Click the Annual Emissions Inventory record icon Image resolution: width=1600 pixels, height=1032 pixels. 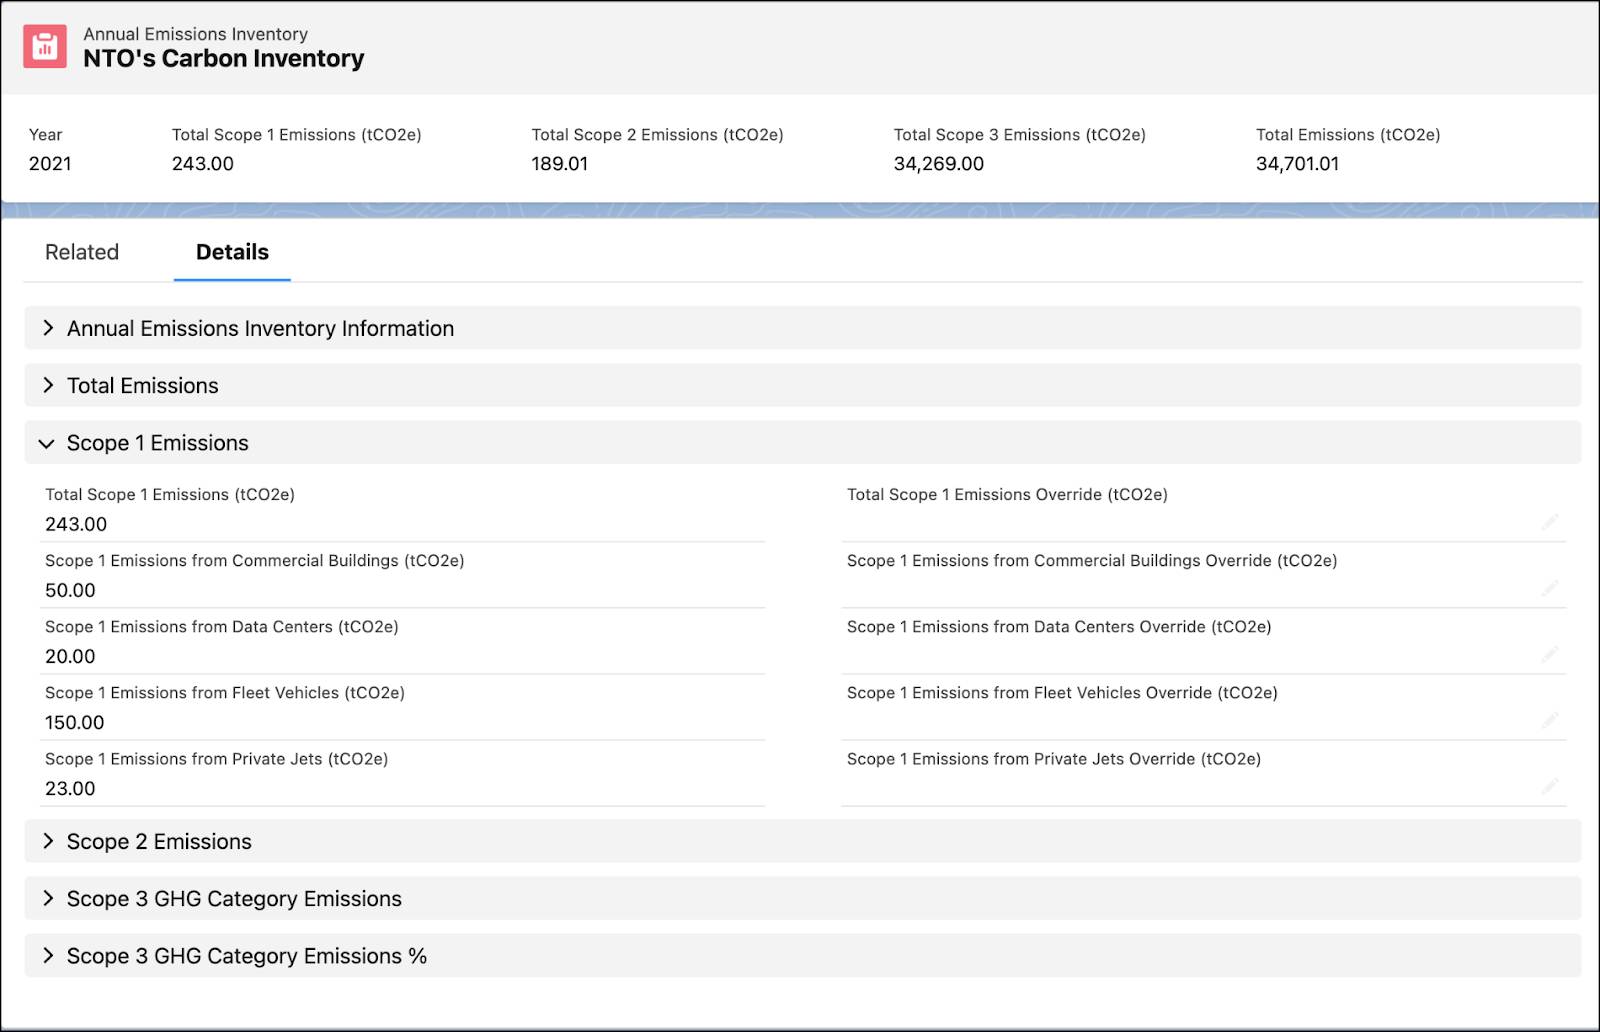pos(45,46)
